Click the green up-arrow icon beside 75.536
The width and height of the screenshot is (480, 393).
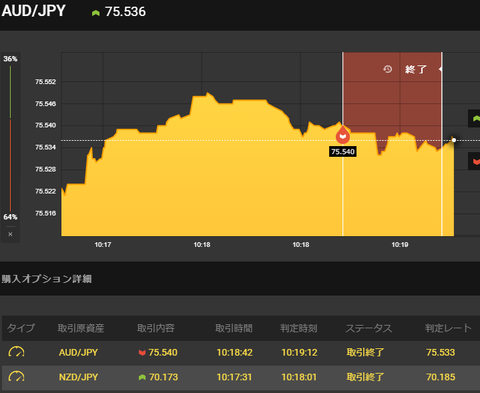pyautogui.click(x=96, y=13)
